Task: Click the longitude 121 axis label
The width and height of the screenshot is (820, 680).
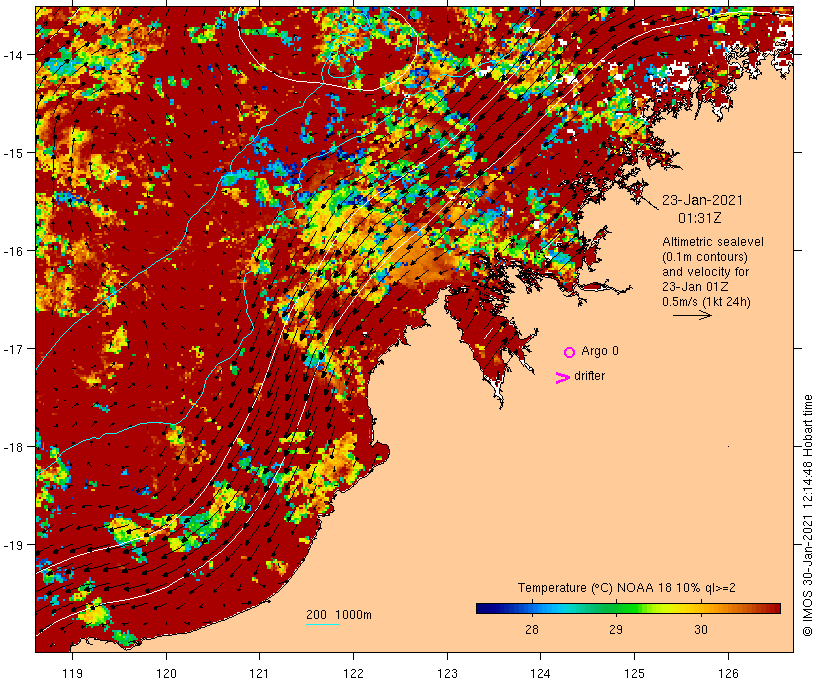Action: [260, 674]
